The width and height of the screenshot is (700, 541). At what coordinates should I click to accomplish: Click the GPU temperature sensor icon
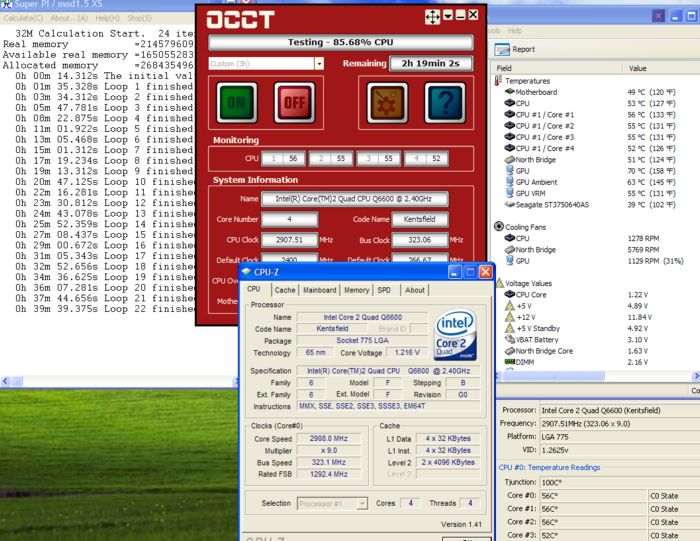[510, 171]
